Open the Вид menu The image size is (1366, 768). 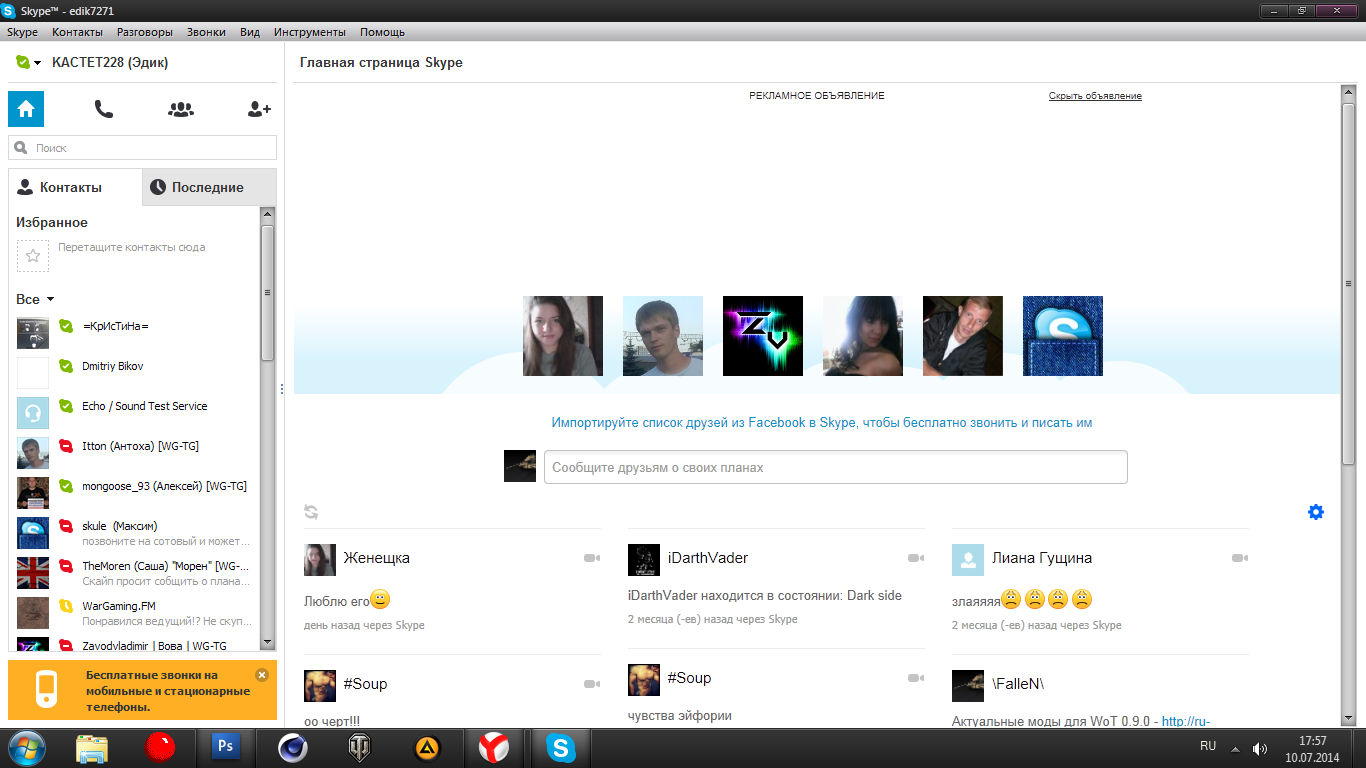point(250,32)
